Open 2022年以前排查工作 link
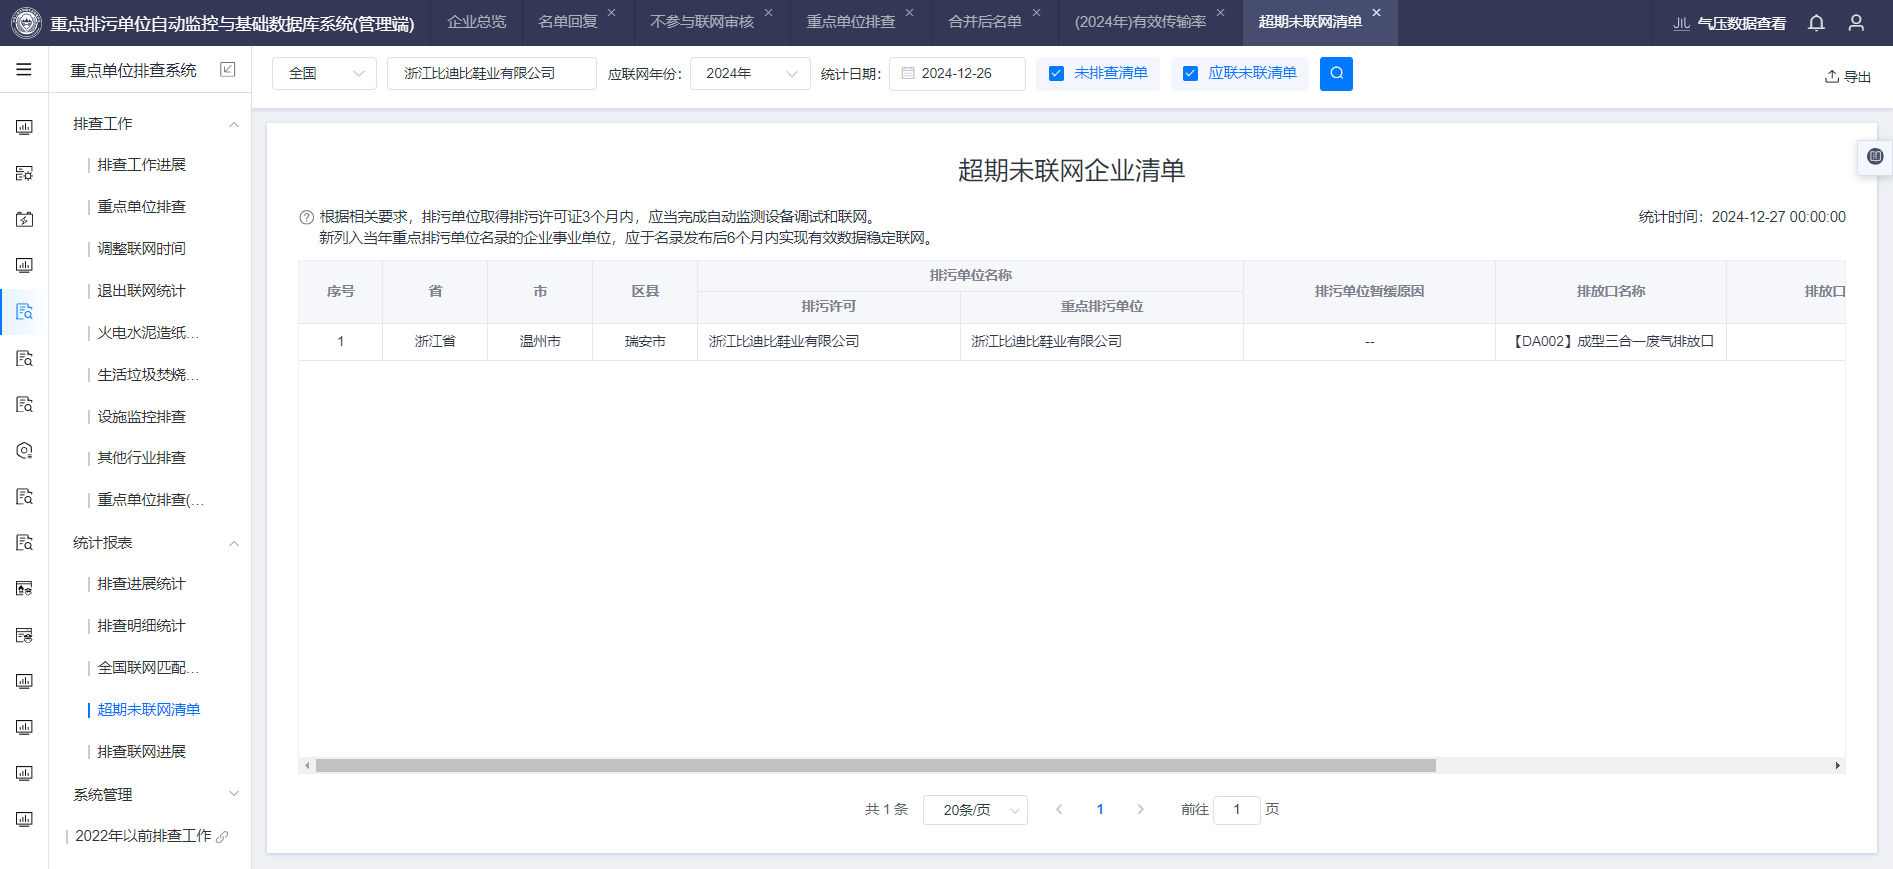This screenshot has width=1893, height=869. click(x=143, y=836)
